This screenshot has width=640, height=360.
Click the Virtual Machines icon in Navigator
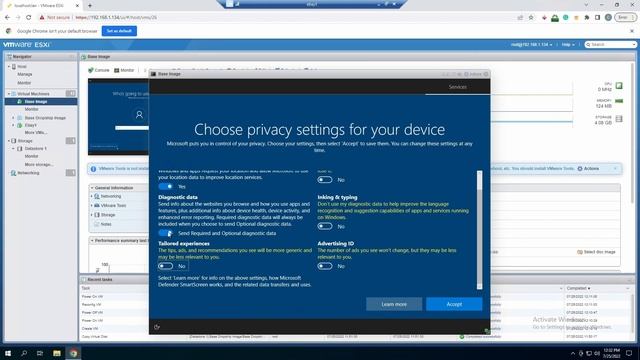click(x=14, y=94)
